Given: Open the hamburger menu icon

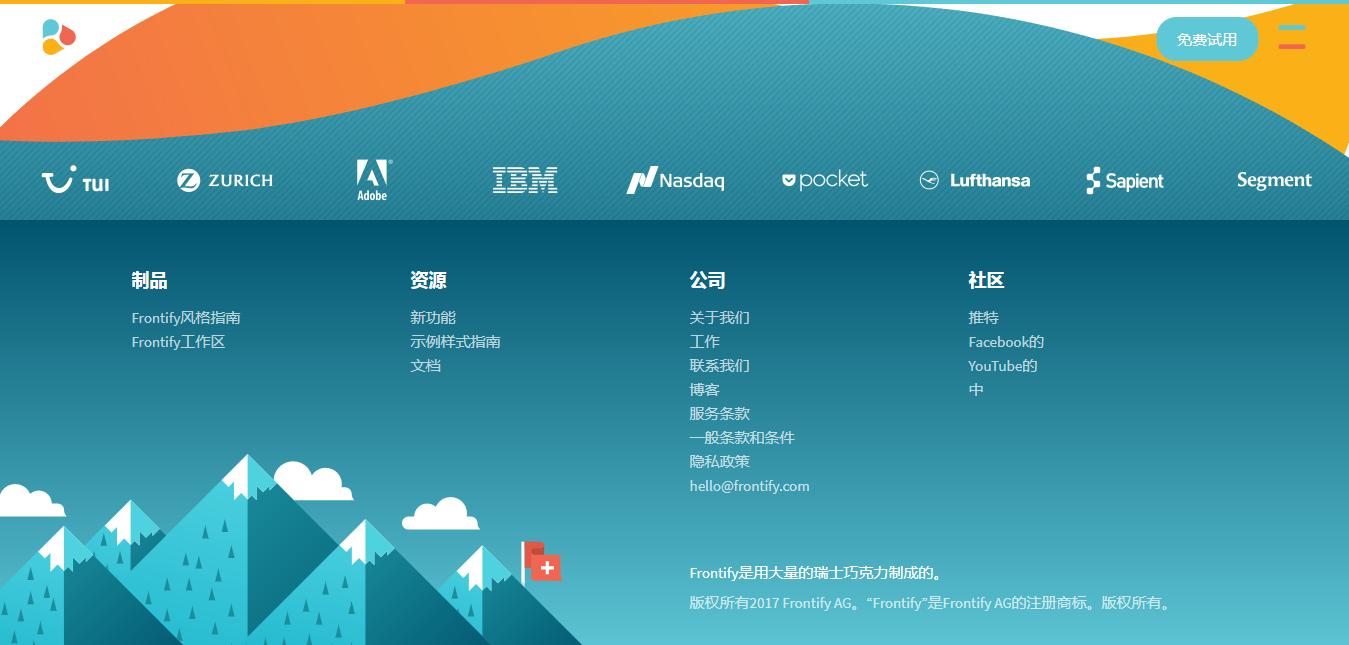Looking at the screenshot, I should pos(1291,37).
